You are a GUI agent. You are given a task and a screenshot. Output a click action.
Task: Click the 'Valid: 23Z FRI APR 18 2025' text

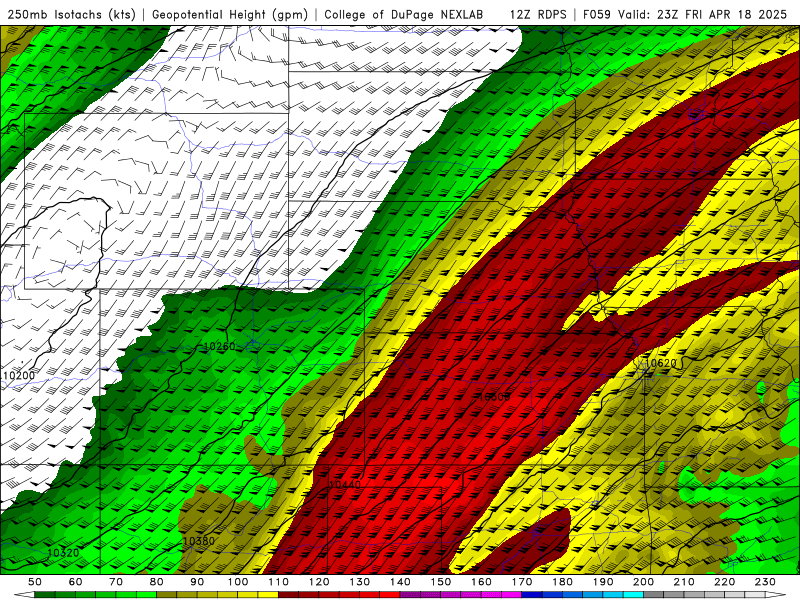[703, 14]
